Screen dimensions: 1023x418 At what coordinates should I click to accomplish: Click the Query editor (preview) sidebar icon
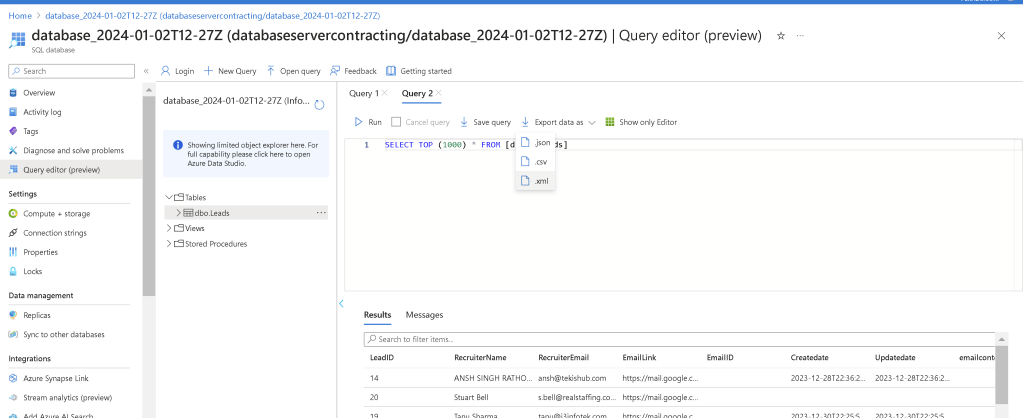click(x=13, y=170)
